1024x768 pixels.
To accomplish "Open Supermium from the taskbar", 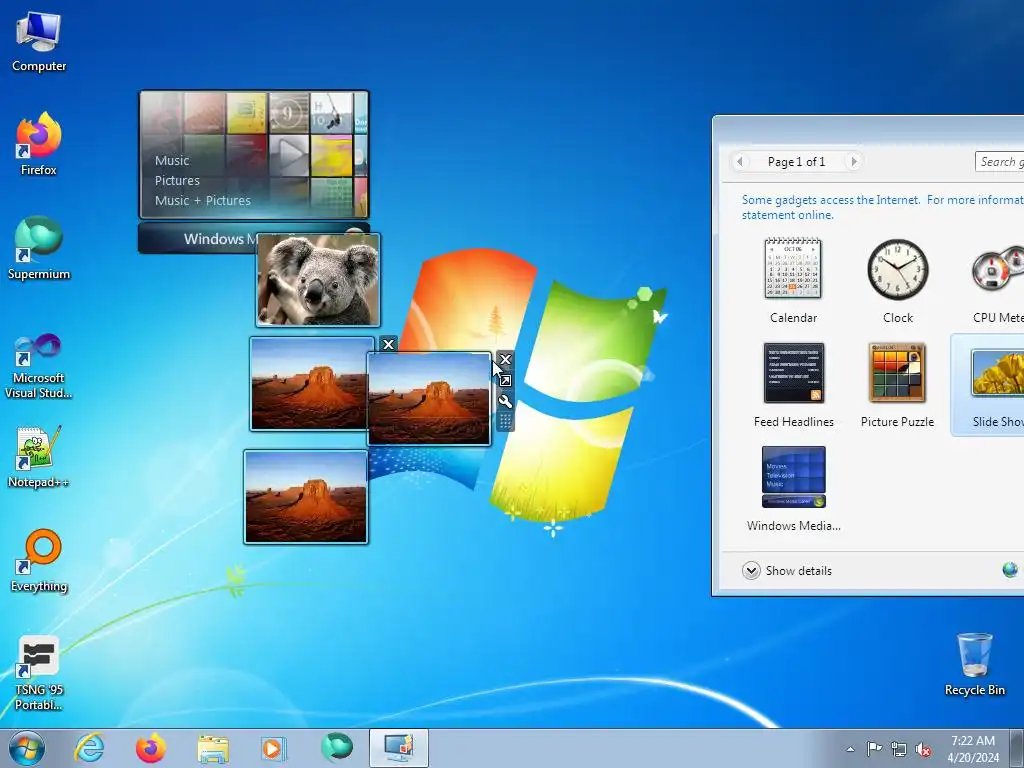I will pos(337,748).
